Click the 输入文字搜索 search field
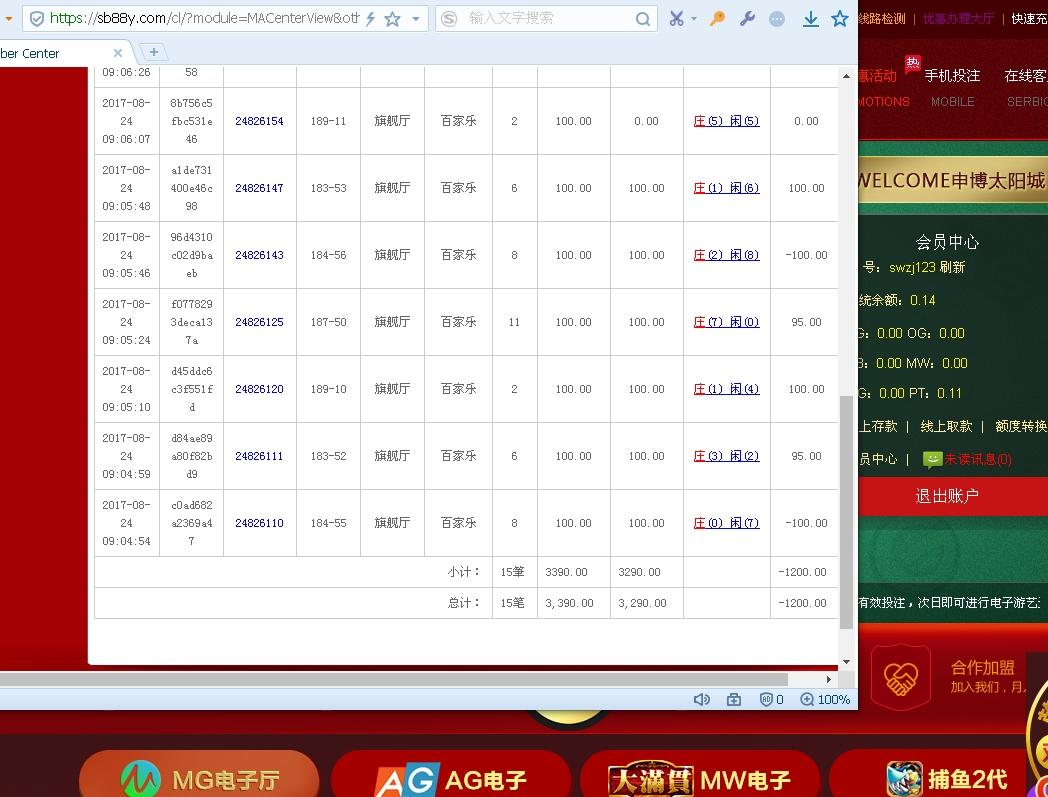The height and width of the screenshot is (797, 1048). (x=540, y=17)
